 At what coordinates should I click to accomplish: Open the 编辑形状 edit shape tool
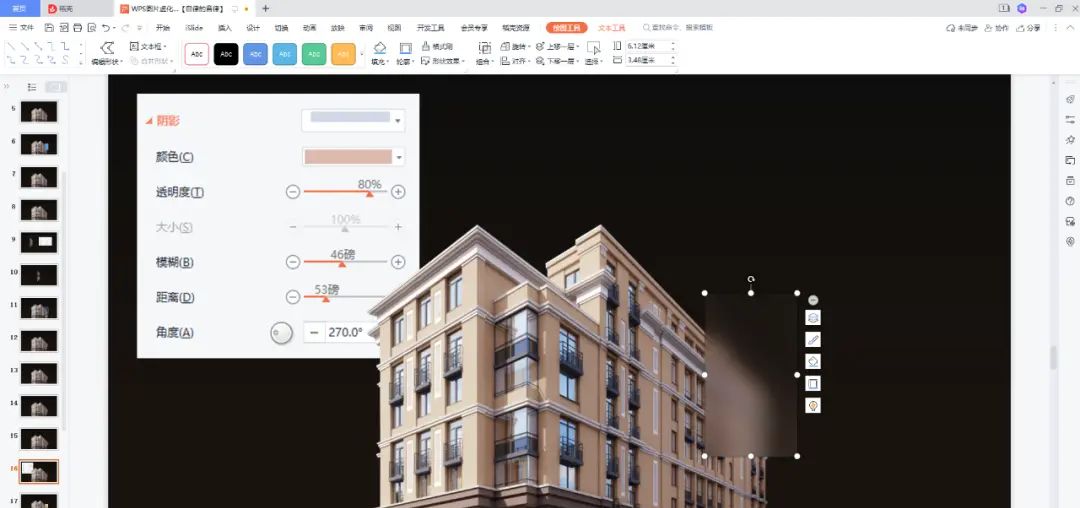107,52
